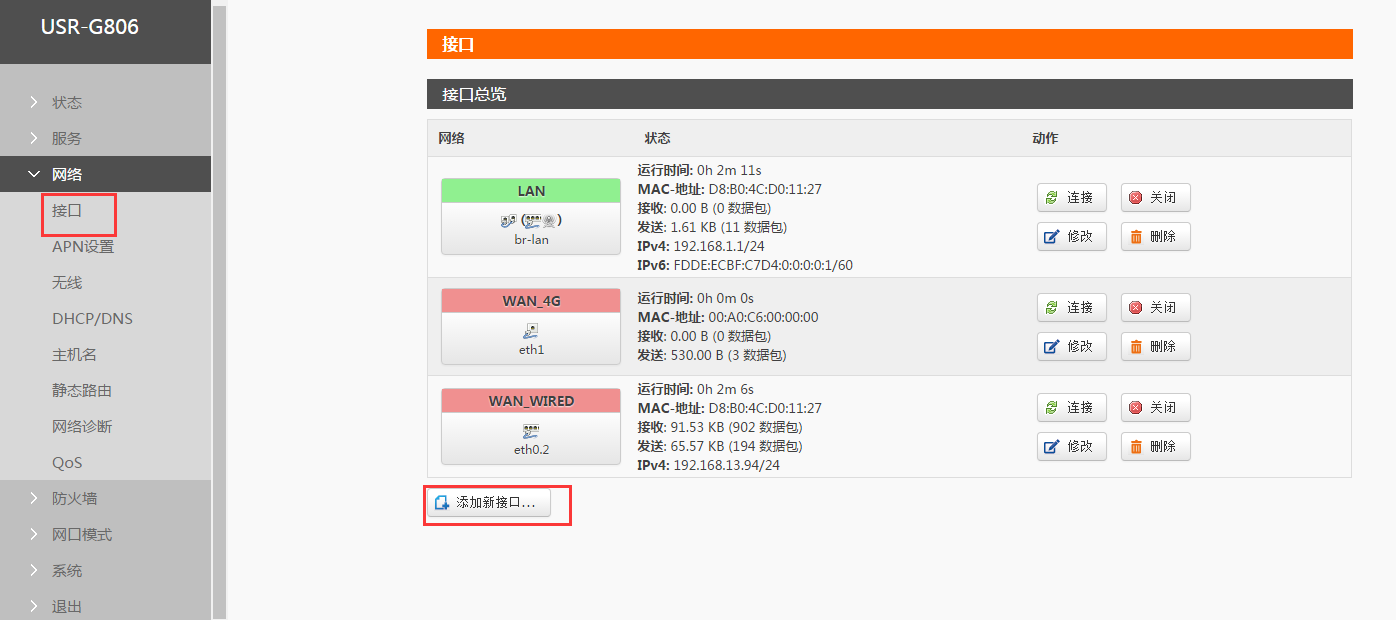Click the WAN_WIRED eth0.2 interface icon
Screen dimensions: 1396x620
531,430
